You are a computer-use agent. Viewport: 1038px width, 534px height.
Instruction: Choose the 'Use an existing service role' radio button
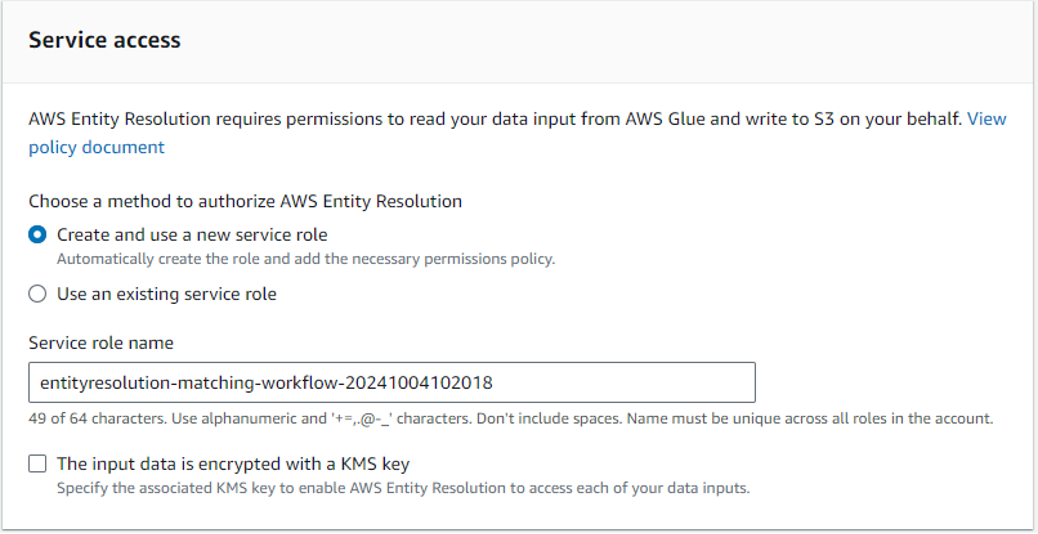[38, 294]
